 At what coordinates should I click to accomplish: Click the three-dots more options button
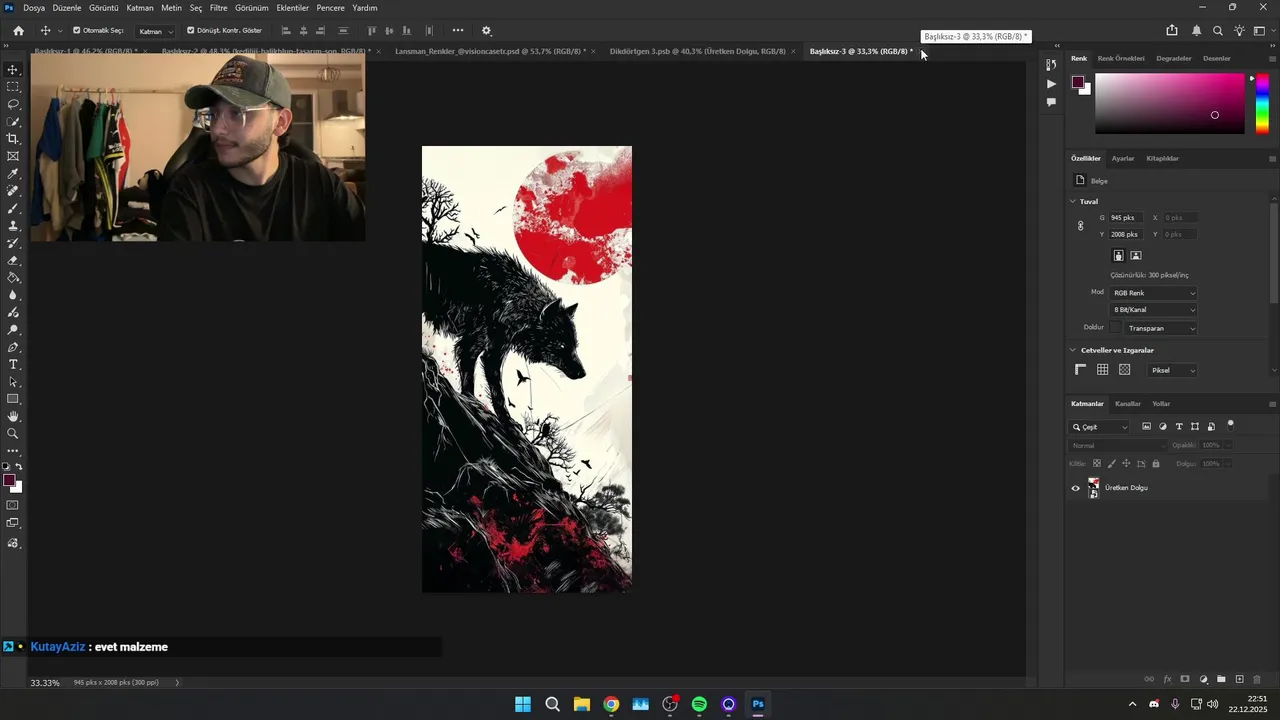coord(458,30)
